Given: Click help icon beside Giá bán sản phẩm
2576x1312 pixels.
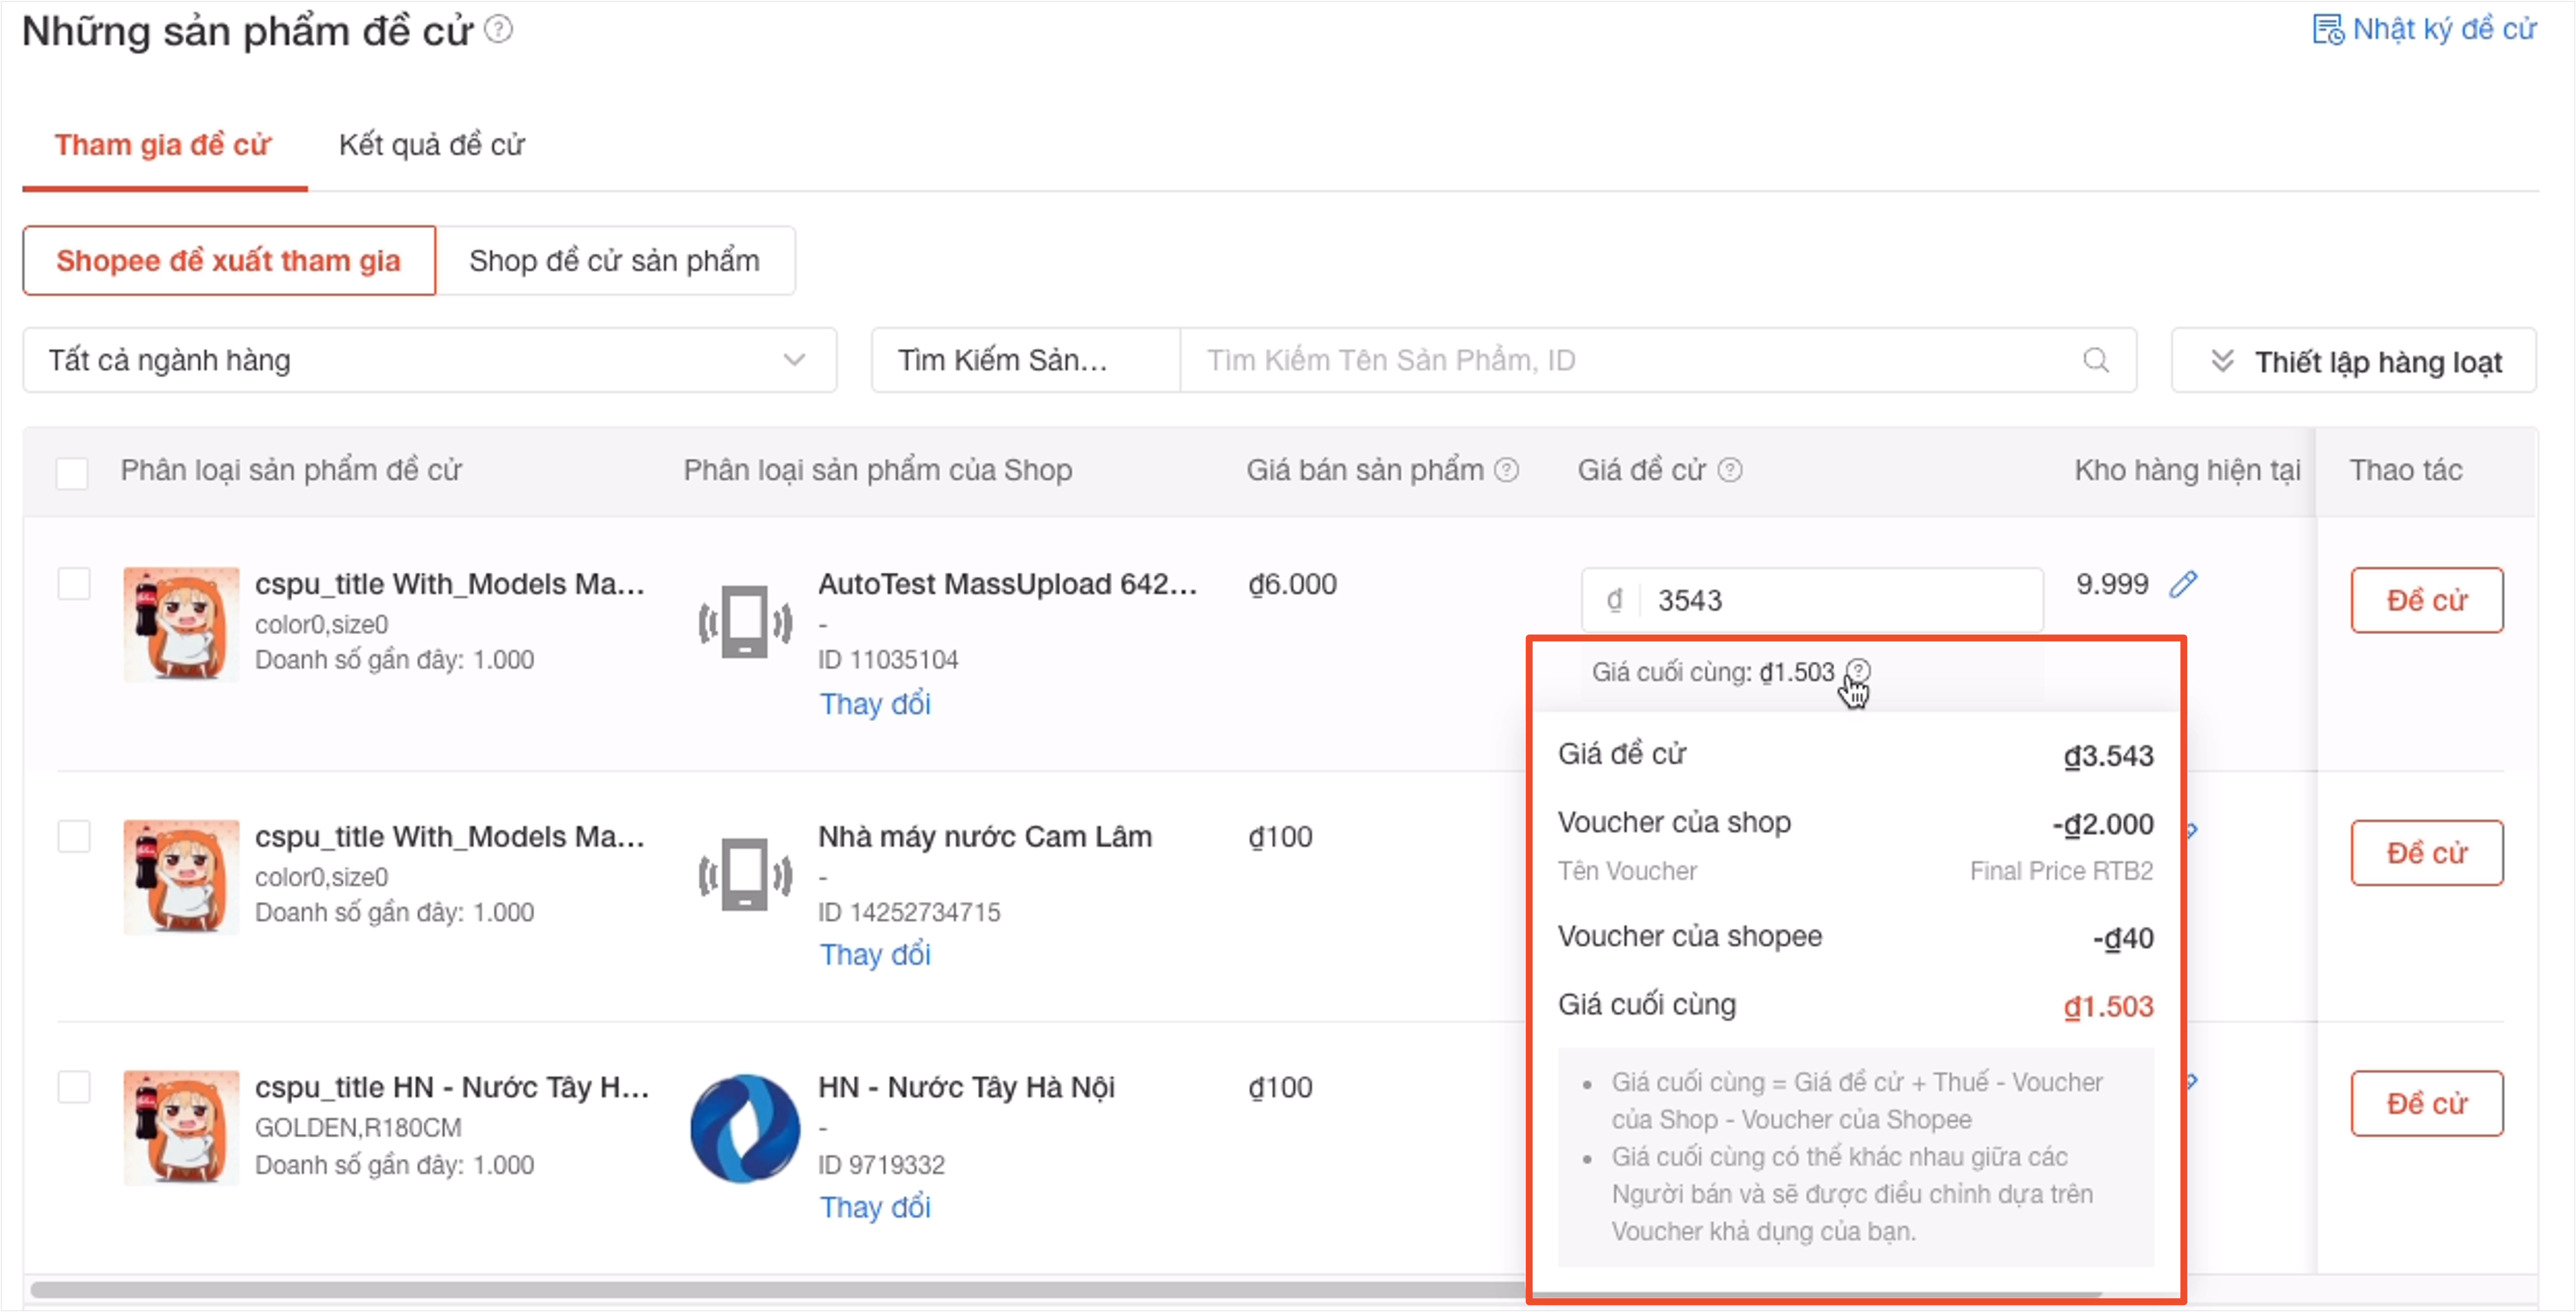Looking at the screenshot, I should click(1506, 470).
